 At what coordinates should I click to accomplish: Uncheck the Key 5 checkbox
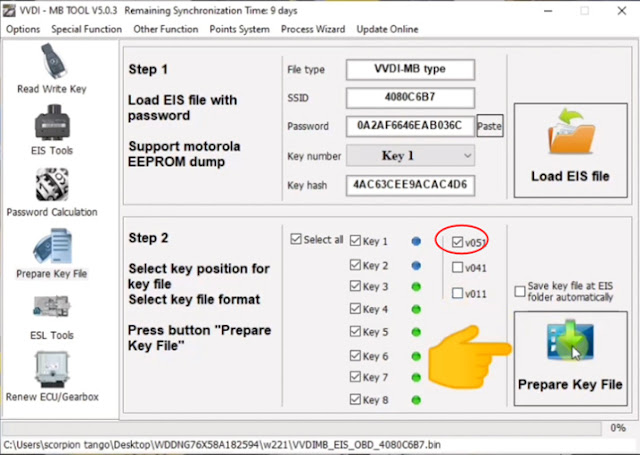coord(356,331)
